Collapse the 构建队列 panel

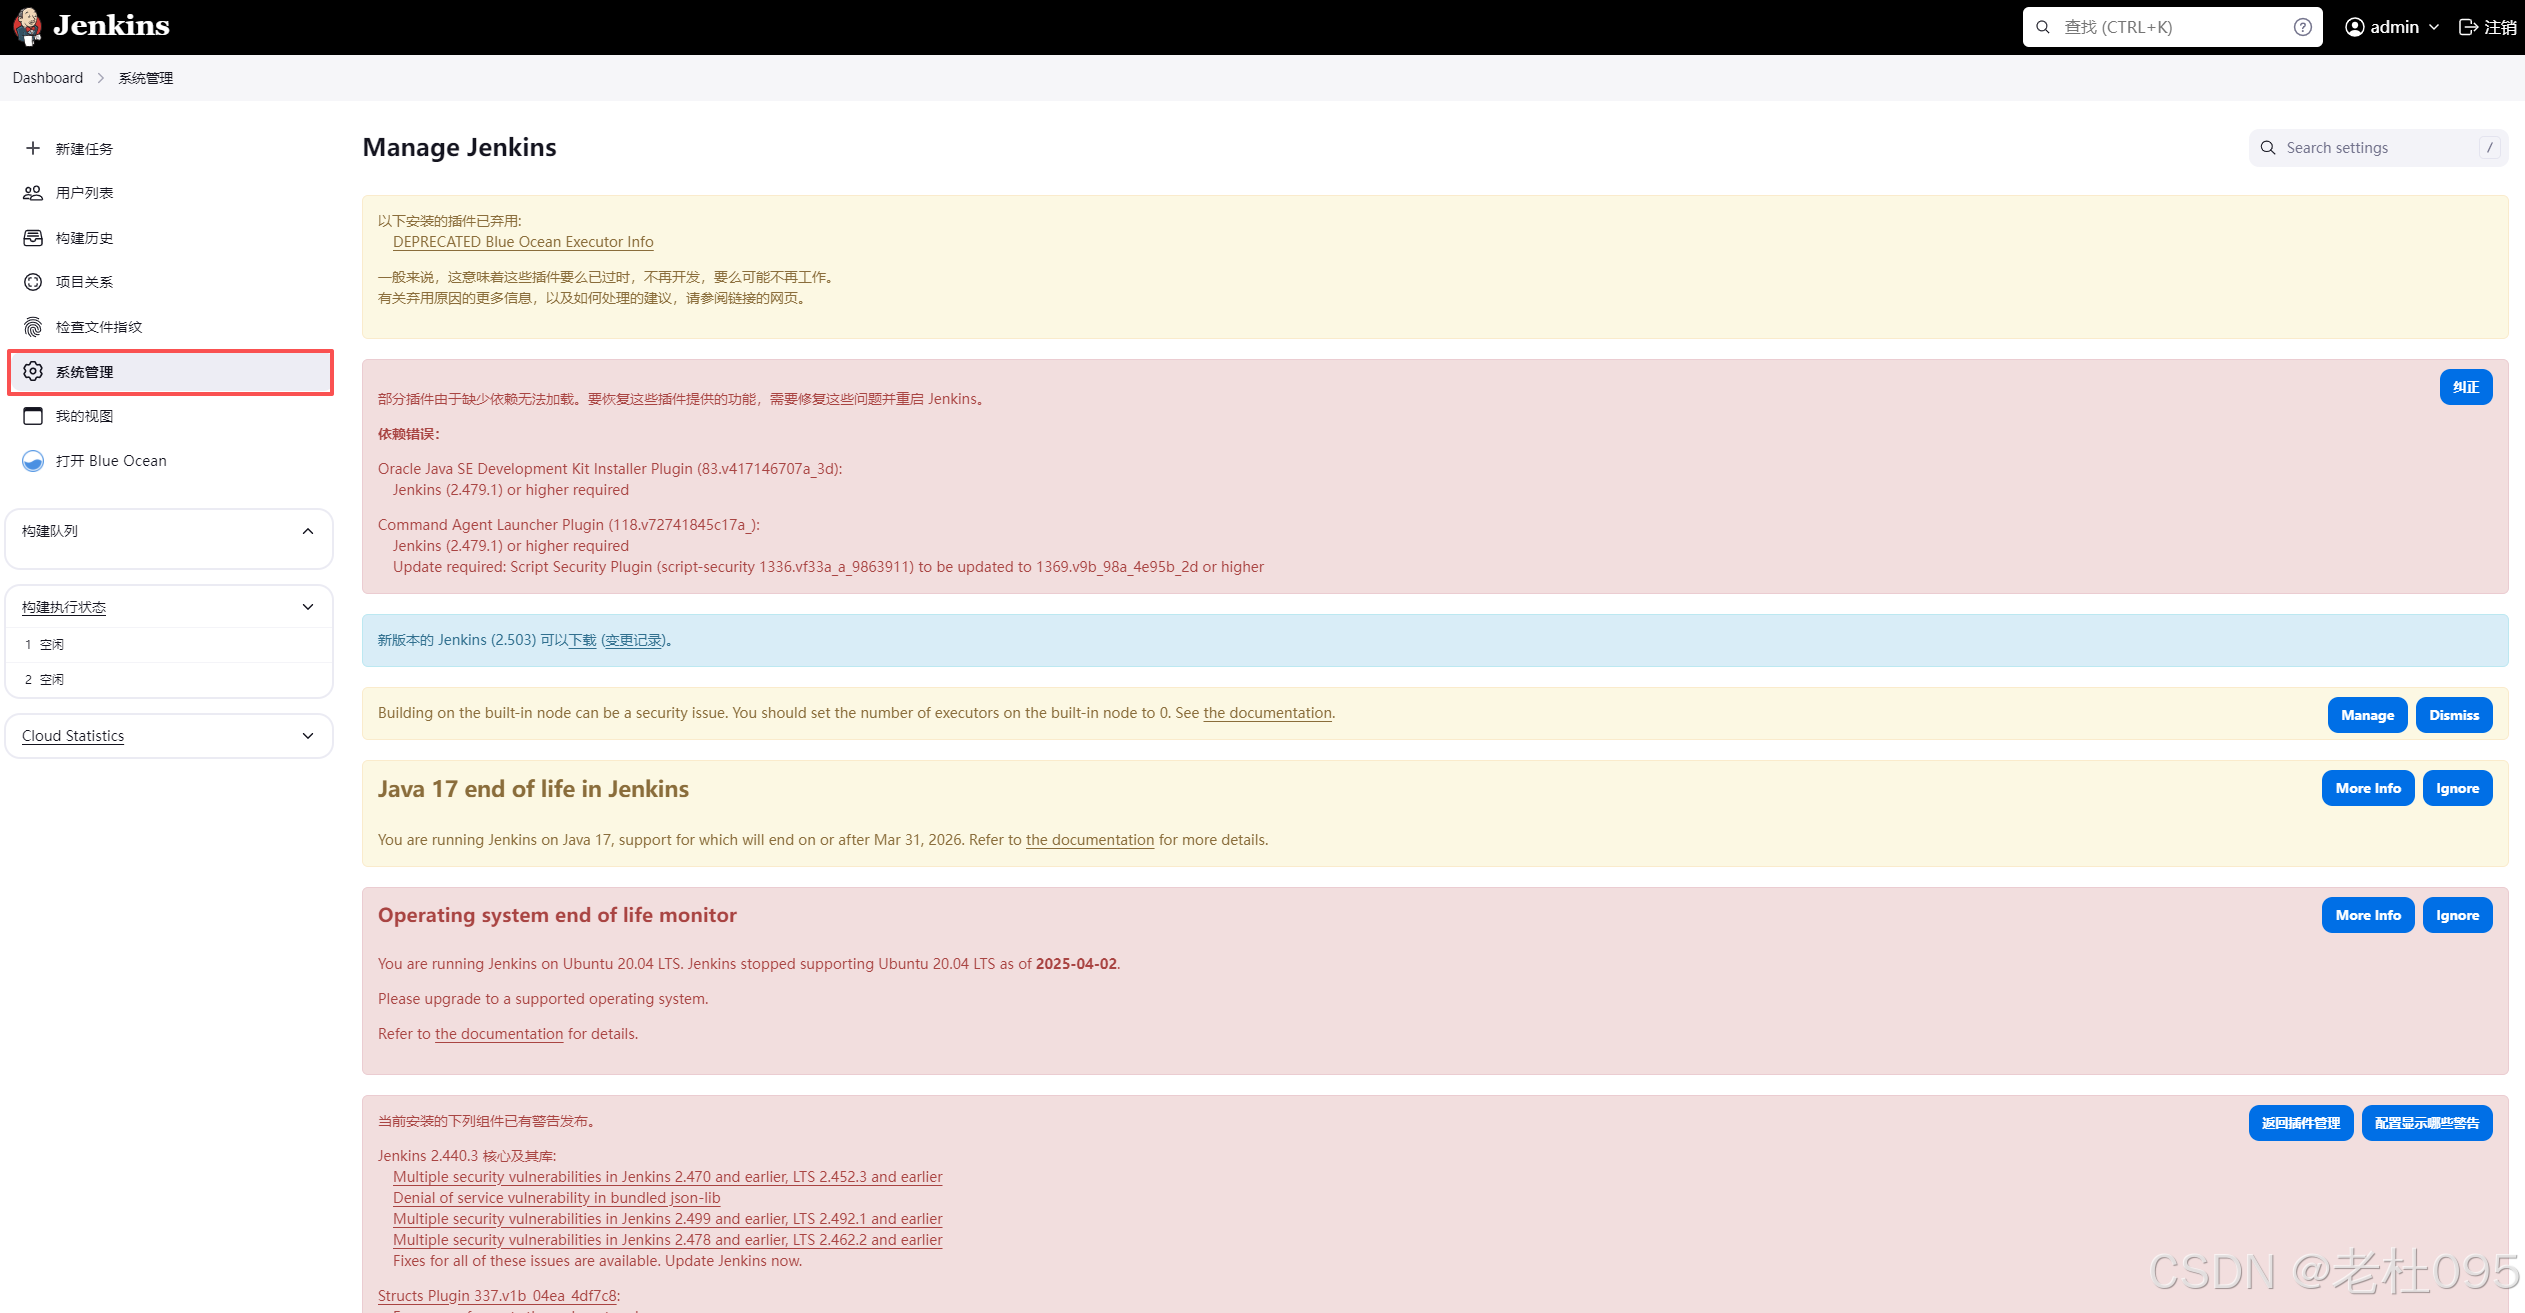pos(308,531)
